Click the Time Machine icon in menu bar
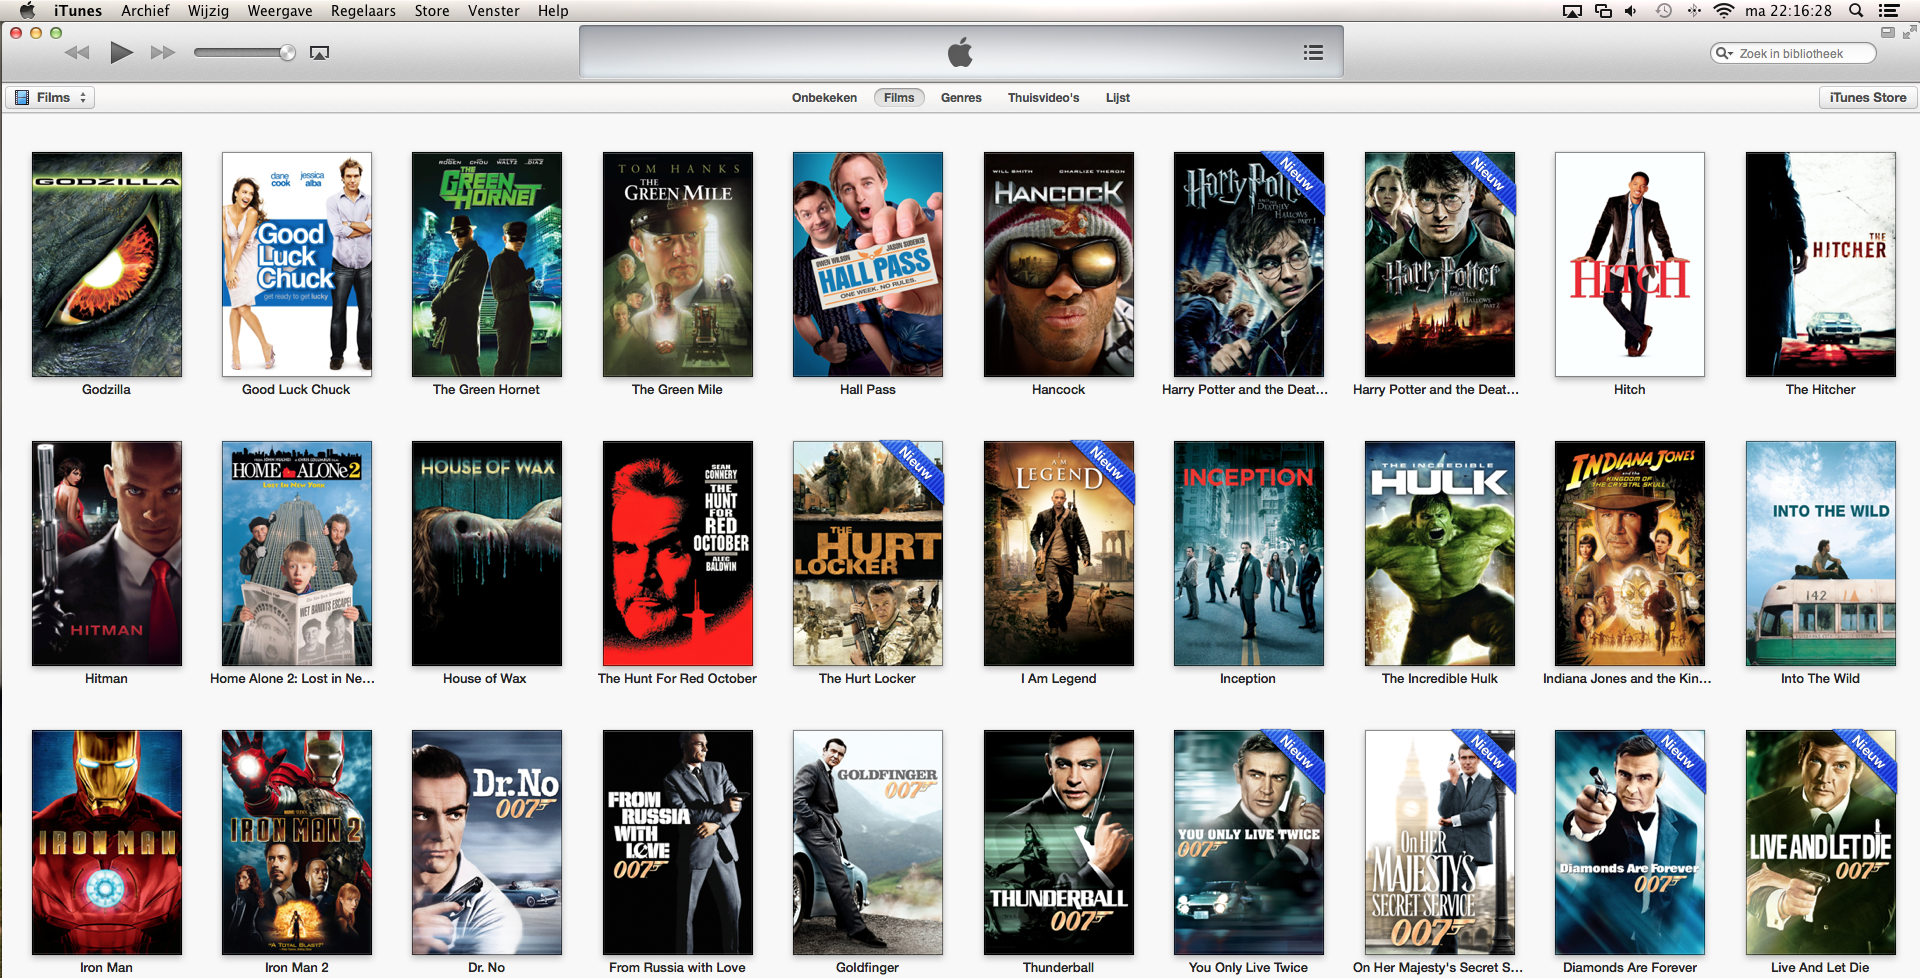 [x=1664, y=11]
